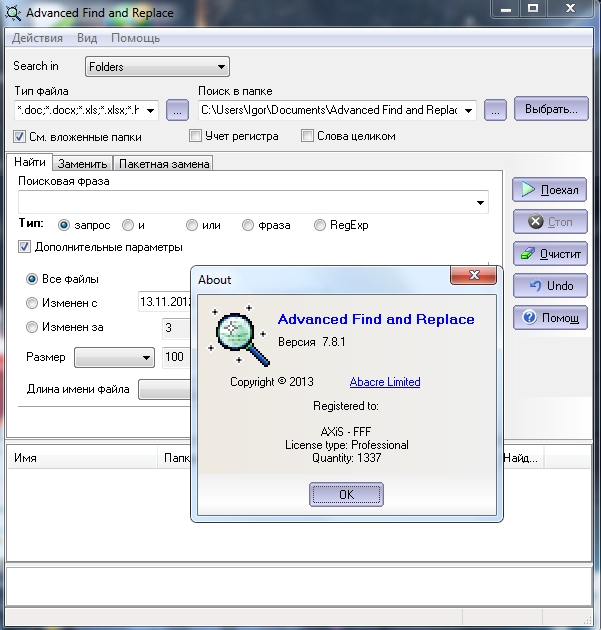
Task: Switch to the Найти tab
Action: click(x=29, y=162)
